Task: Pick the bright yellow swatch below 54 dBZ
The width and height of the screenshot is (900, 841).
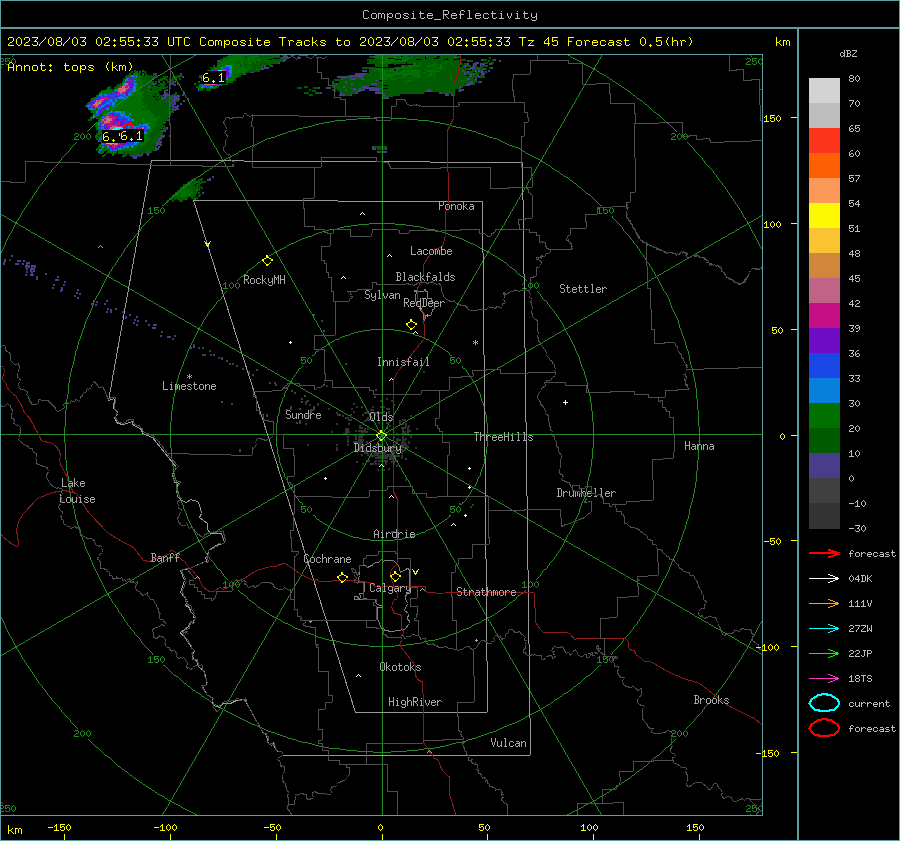Action: [x=824, y=215]
